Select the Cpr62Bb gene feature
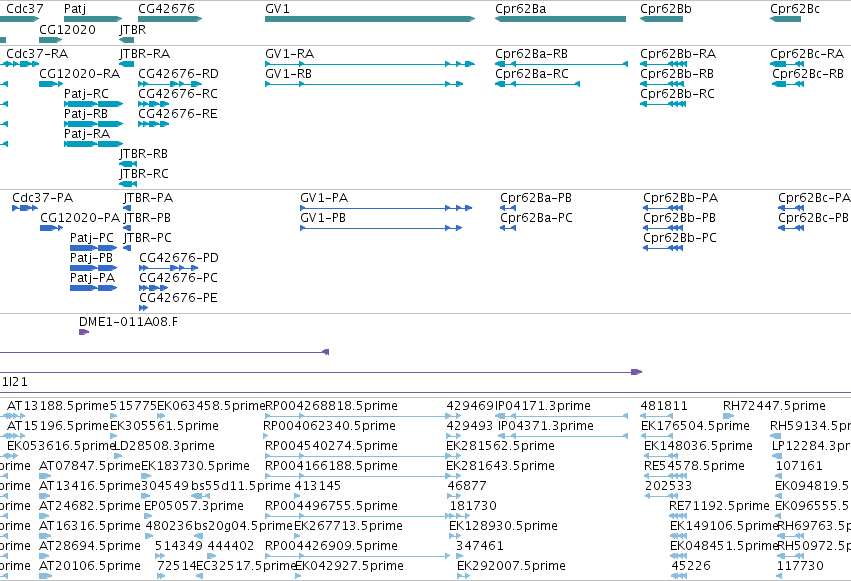 (661, 19)
